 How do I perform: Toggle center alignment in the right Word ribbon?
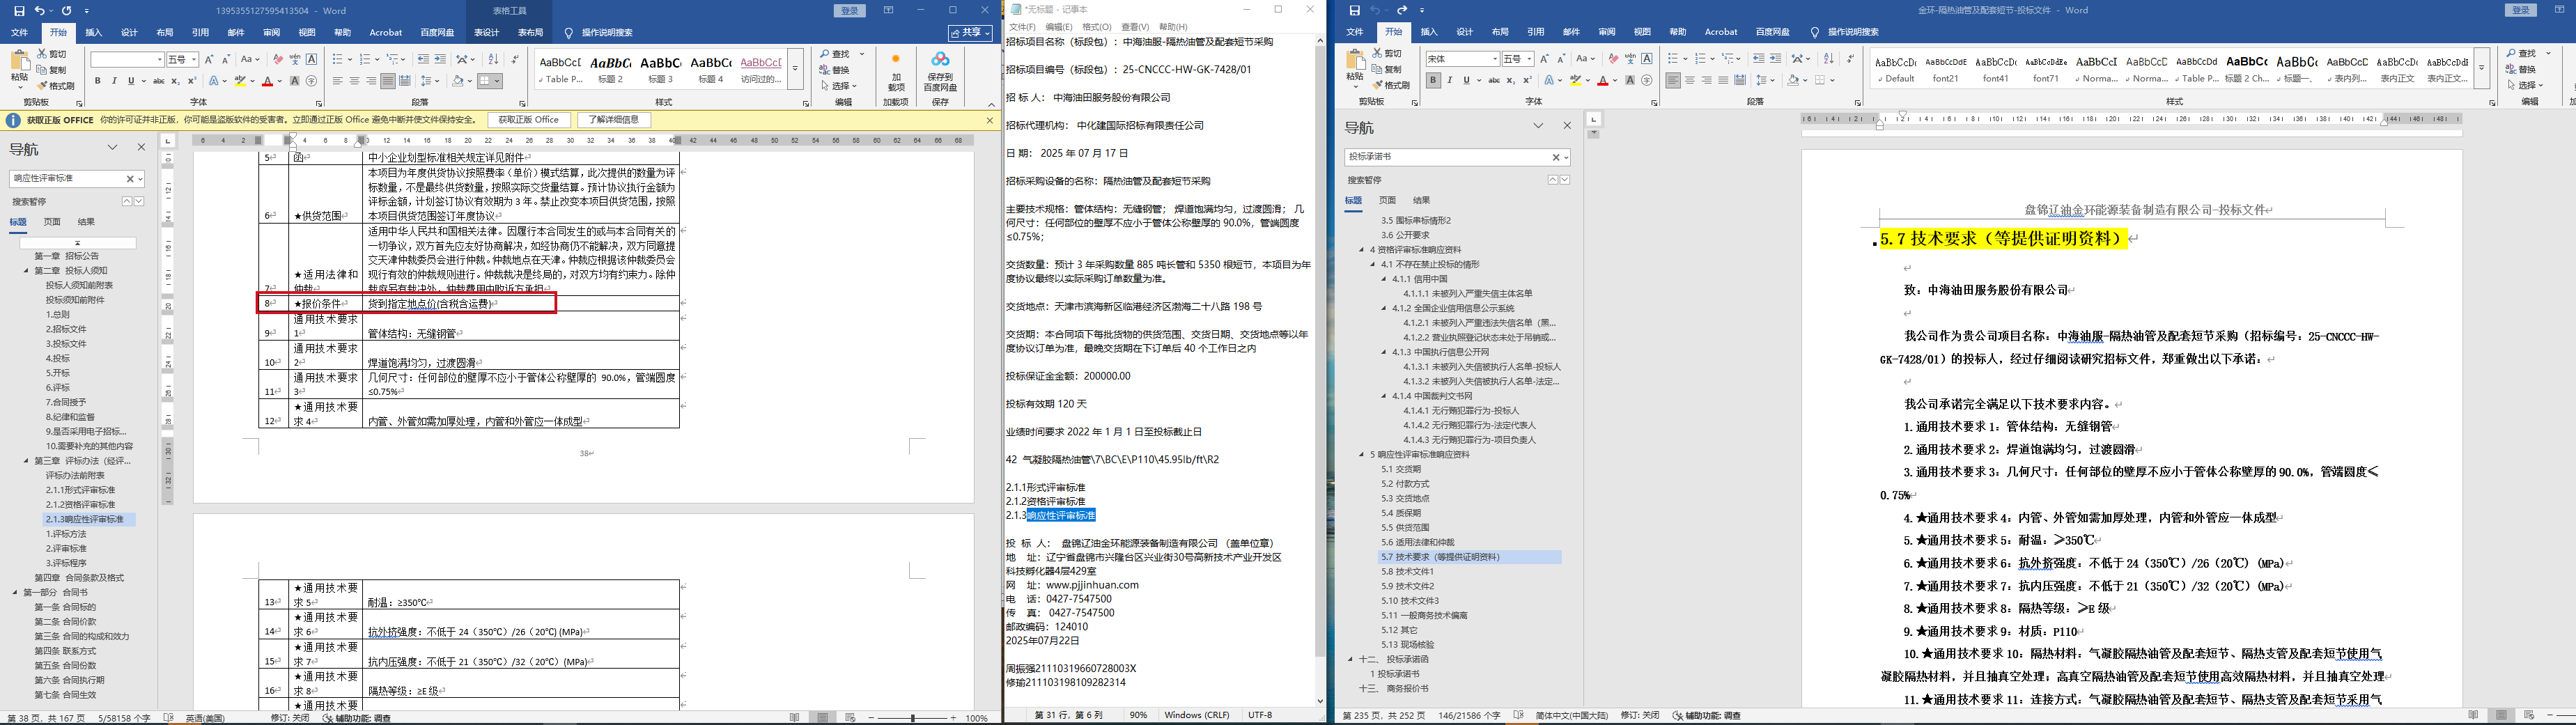1690,80
